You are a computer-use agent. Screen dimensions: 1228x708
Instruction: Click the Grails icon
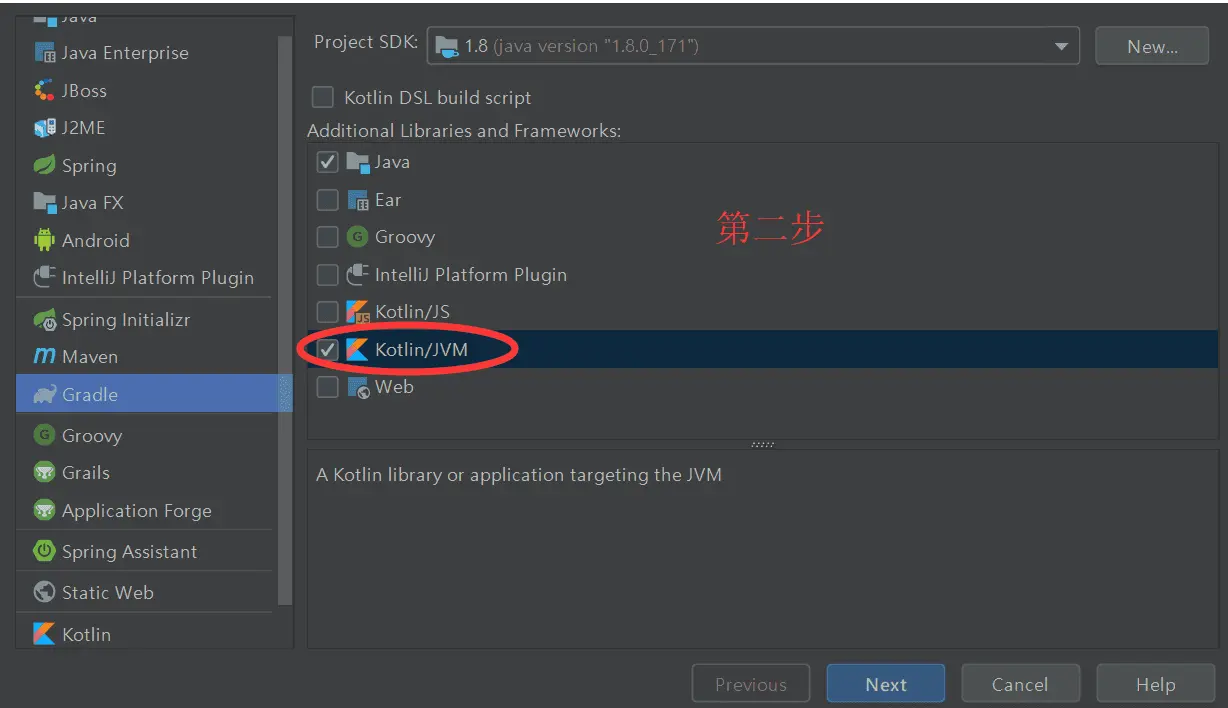click(x=44, y=472)
